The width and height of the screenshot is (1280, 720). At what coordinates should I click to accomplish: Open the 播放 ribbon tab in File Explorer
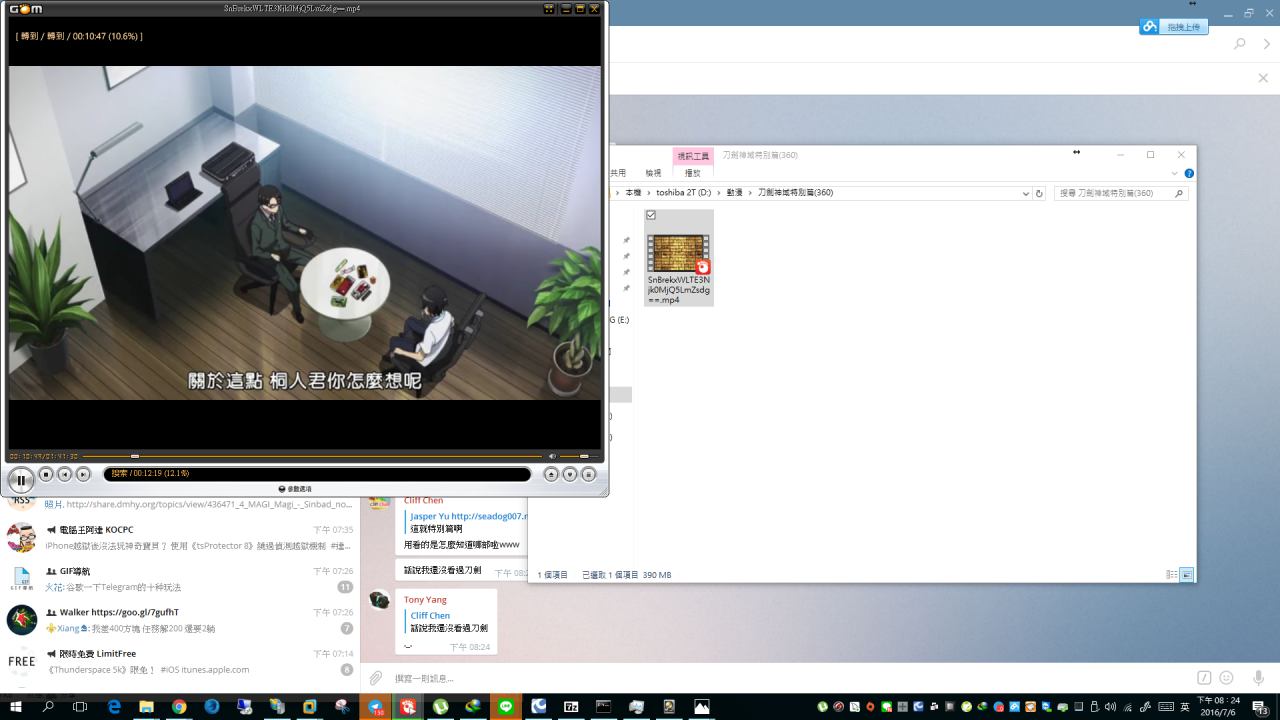pos(692,173)
